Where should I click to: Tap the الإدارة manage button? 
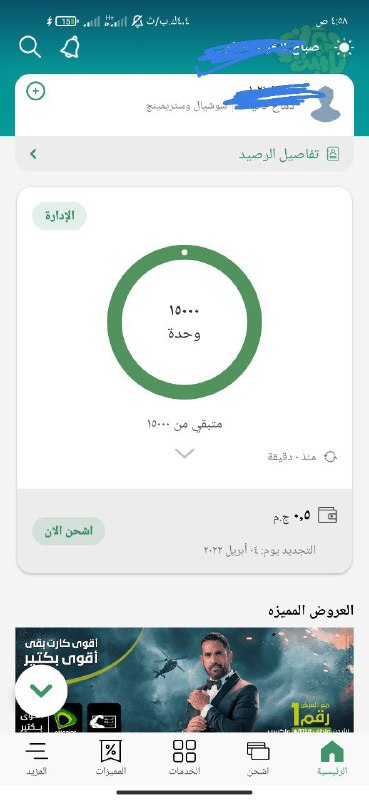click(x=59, y=216)
